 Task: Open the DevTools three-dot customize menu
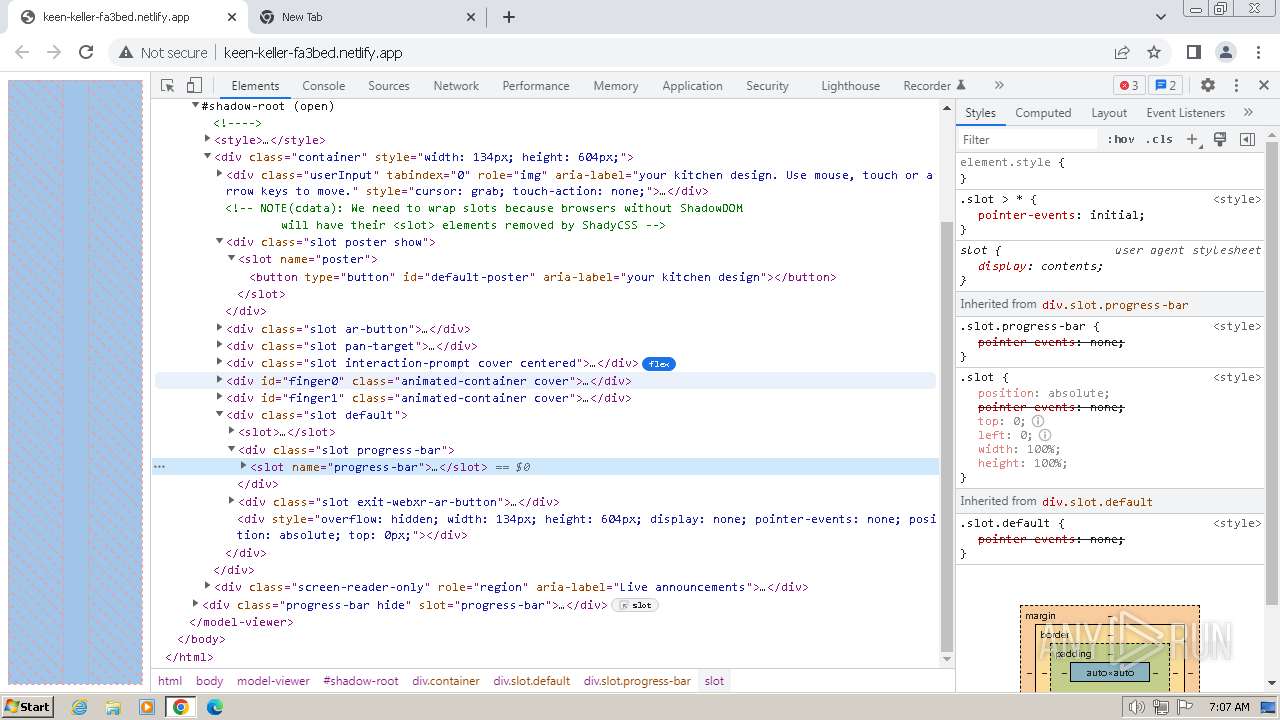click(x=1236, y=86)
